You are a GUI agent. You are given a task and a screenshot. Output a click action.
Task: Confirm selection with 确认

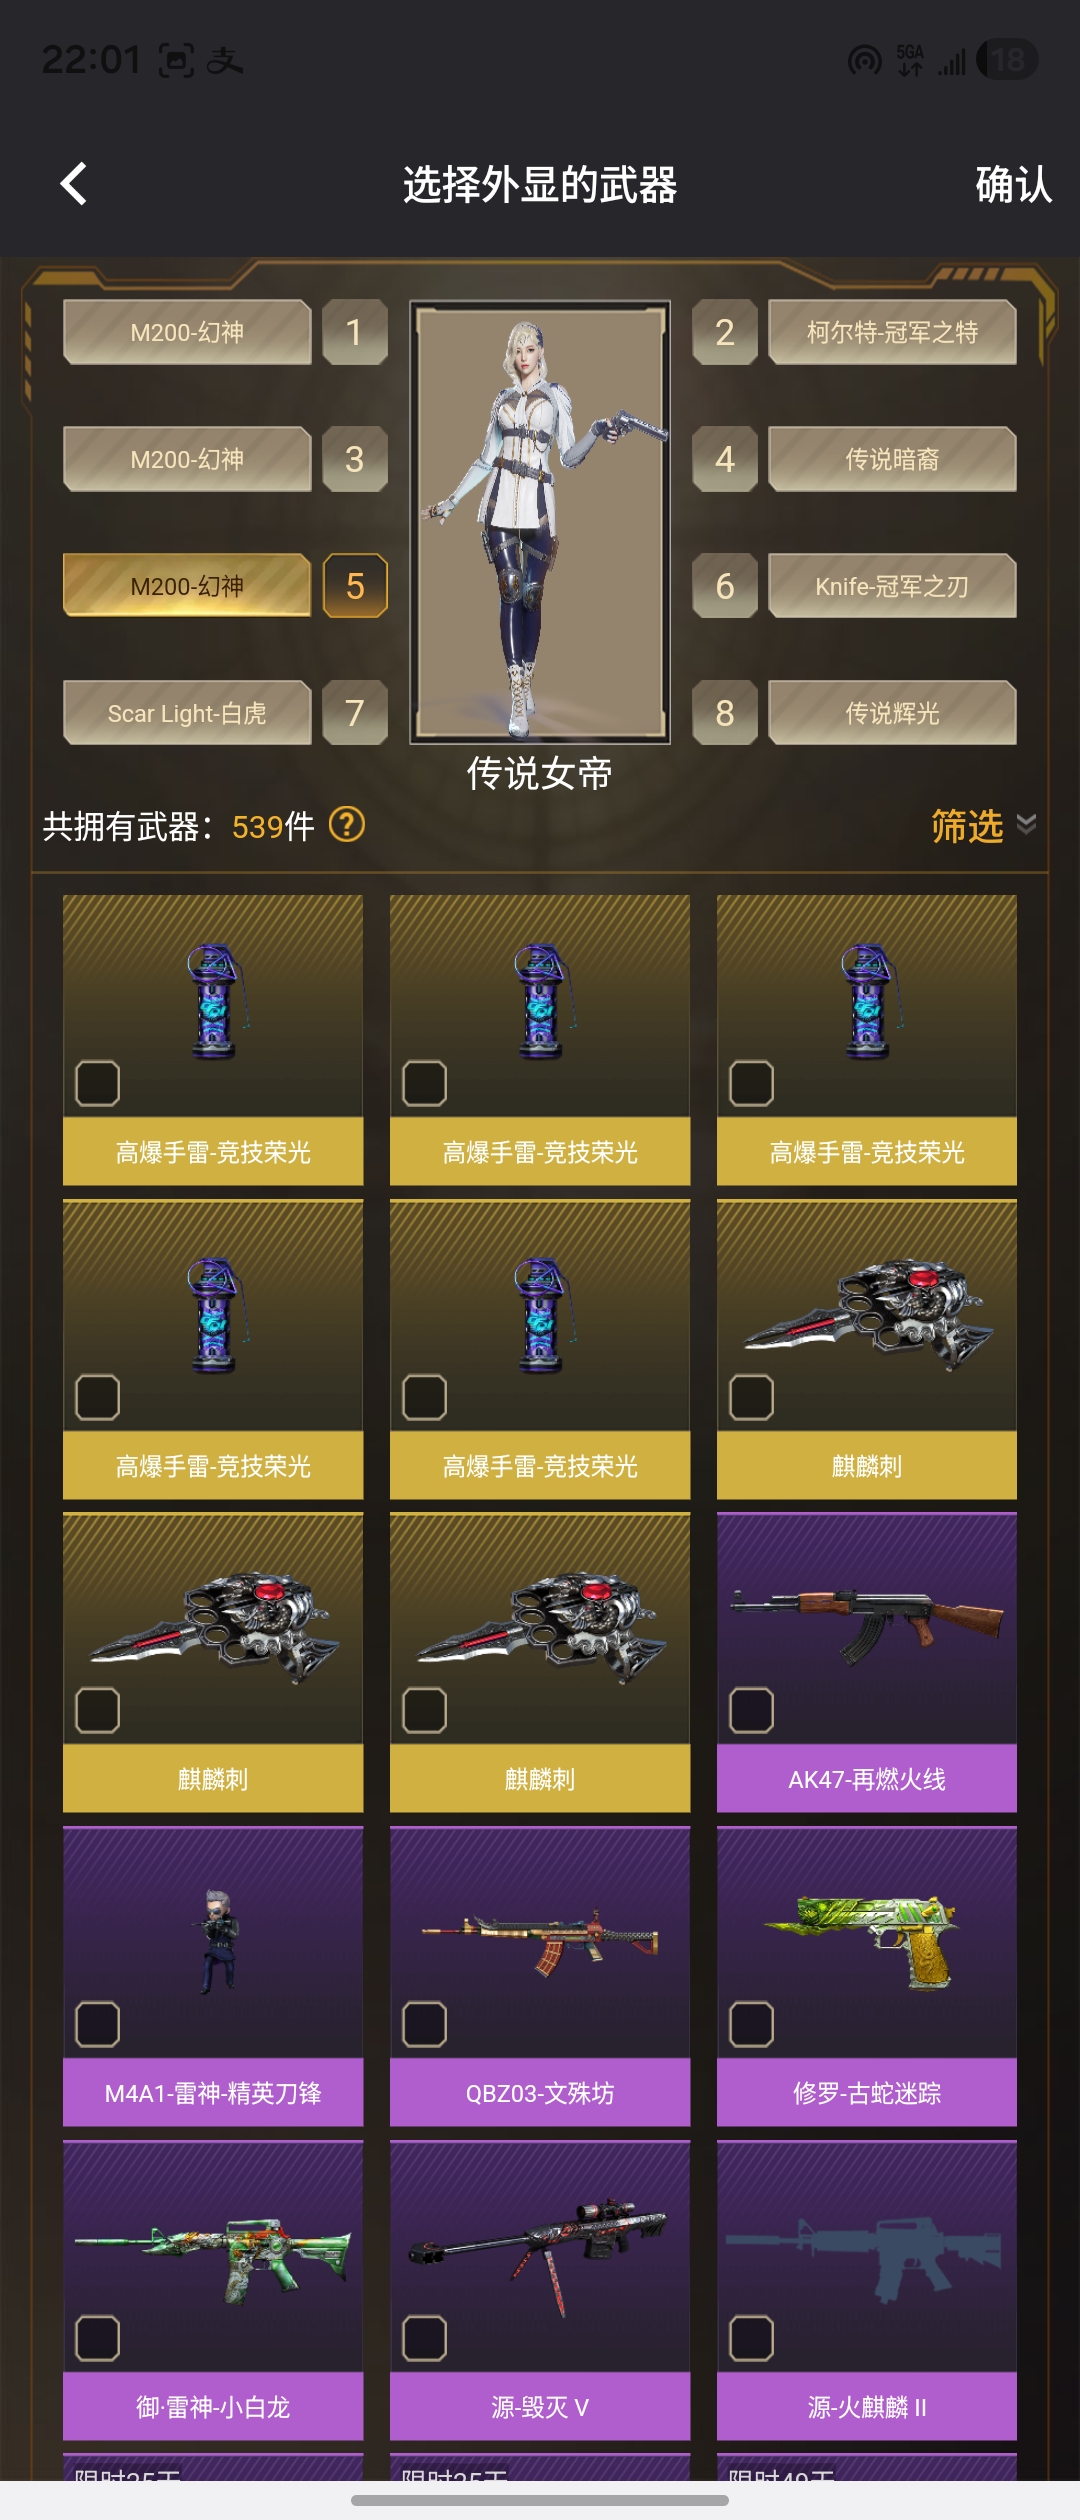click(x=1013, y=185)
